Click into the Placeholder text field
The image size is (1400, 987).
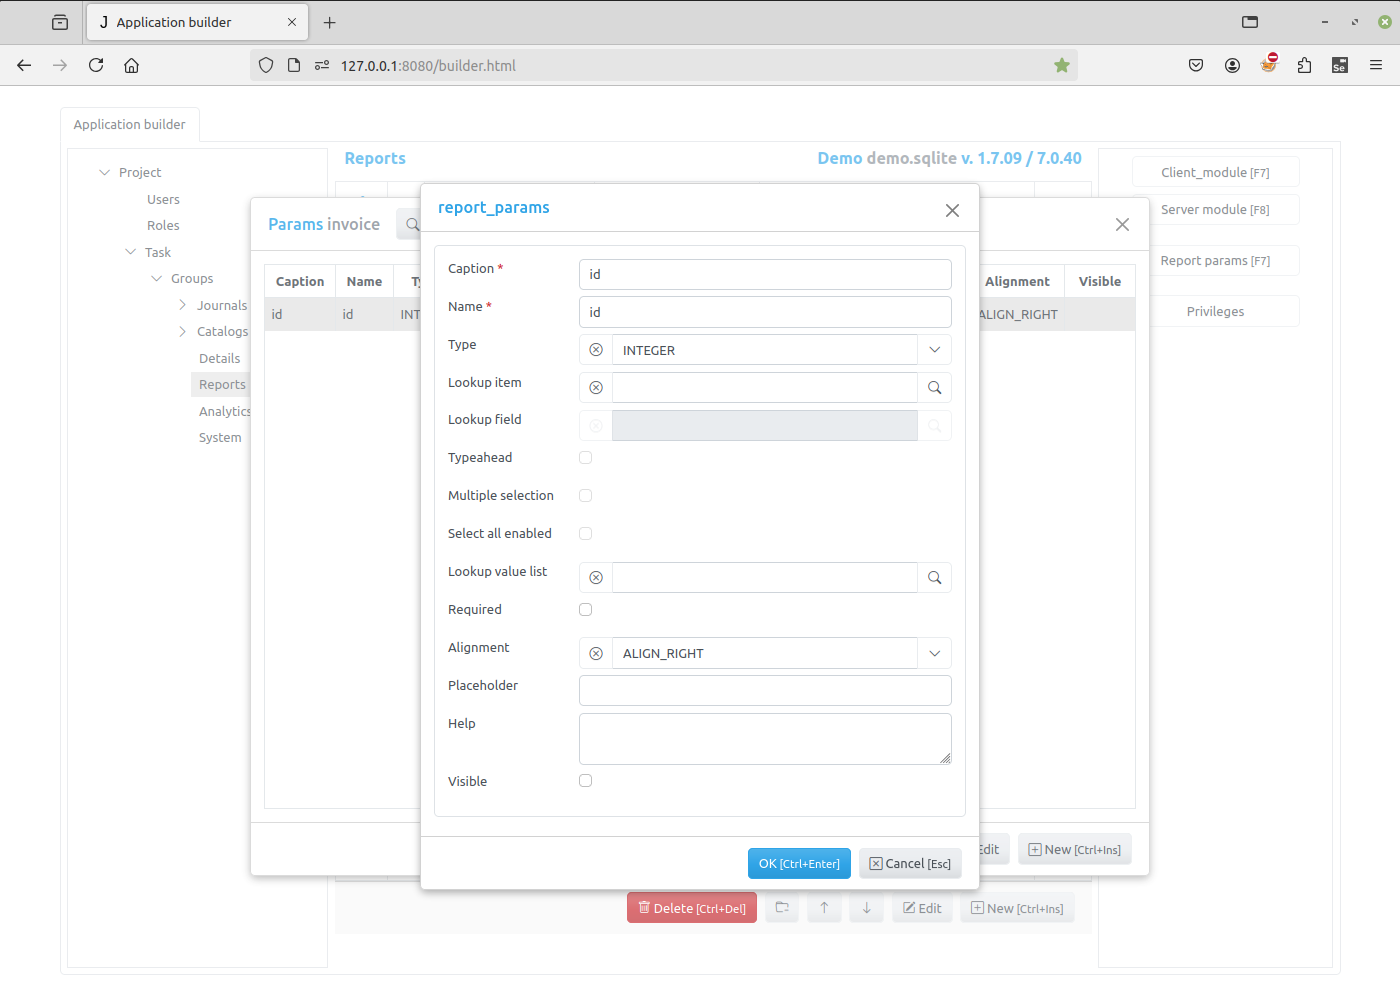pyautogui.click(x=765, y=691)
